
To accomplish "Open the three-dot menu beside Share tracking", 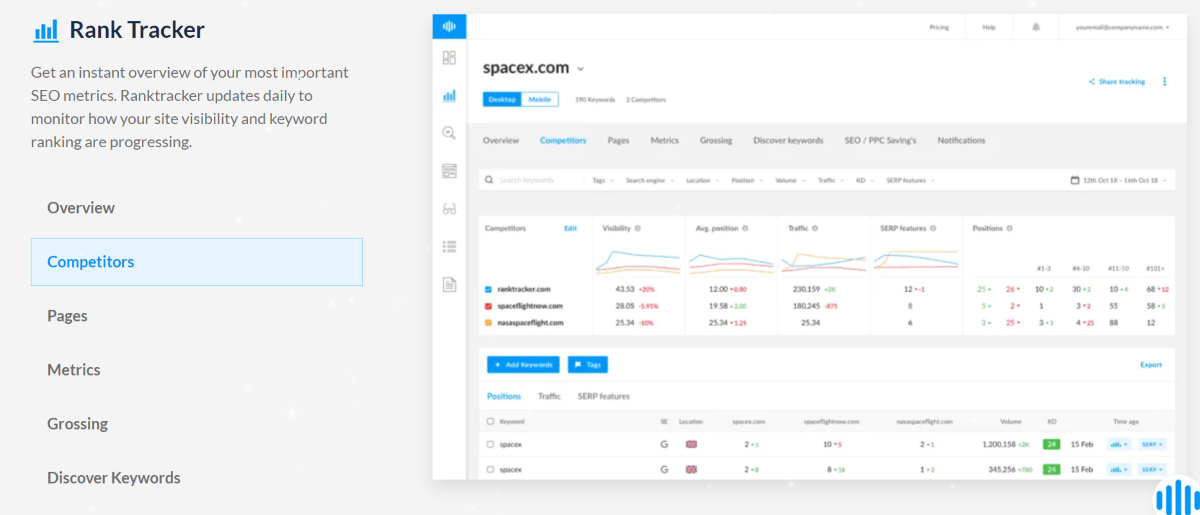I will (x=1164, y=82).
